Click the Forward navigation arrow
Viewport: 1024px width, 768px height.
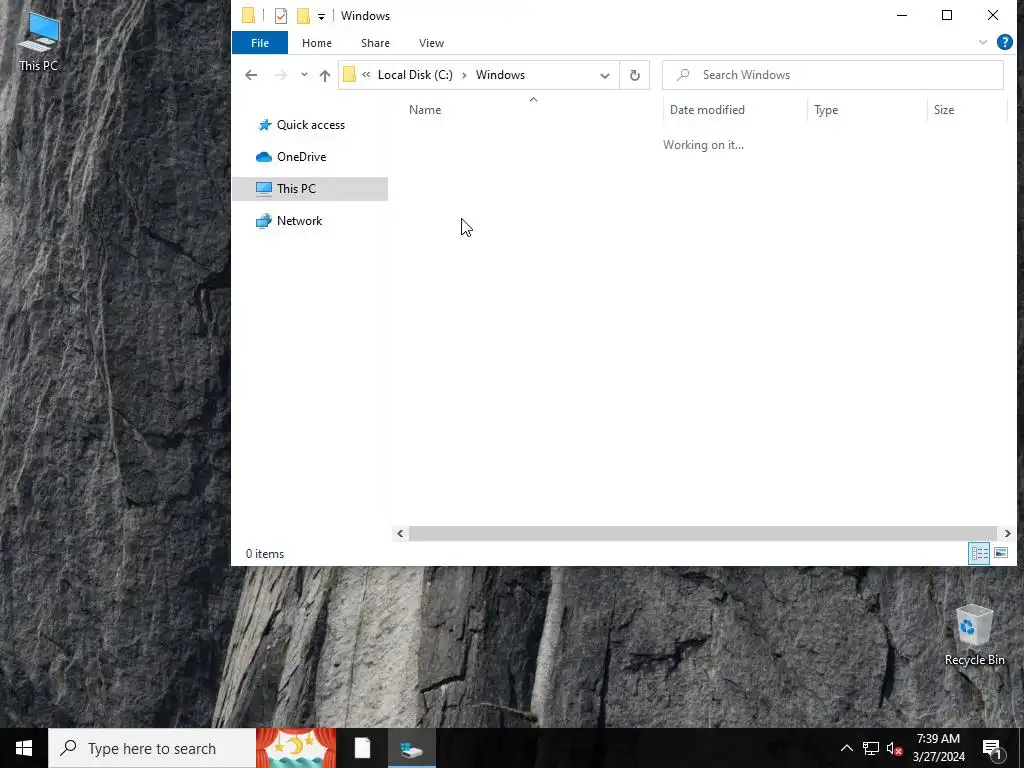[x=280, y=75]
